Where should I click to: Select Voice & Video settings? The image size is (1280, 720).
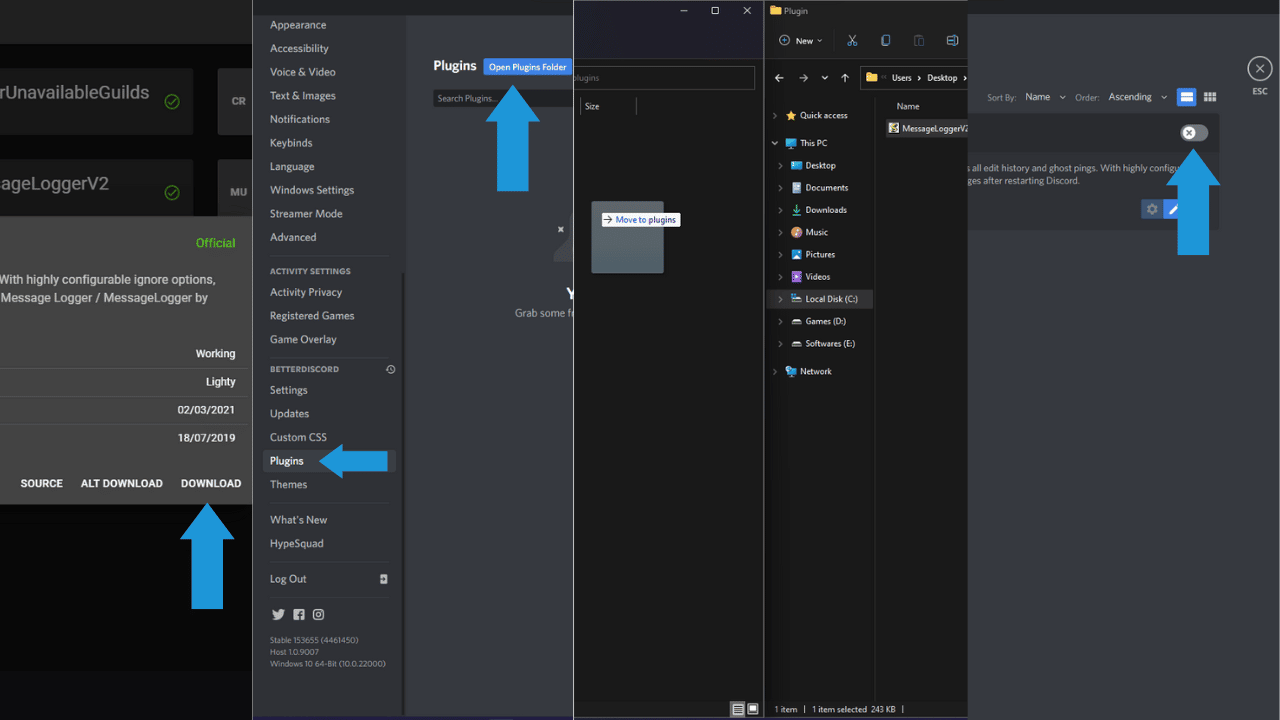(x=303, y=72)
